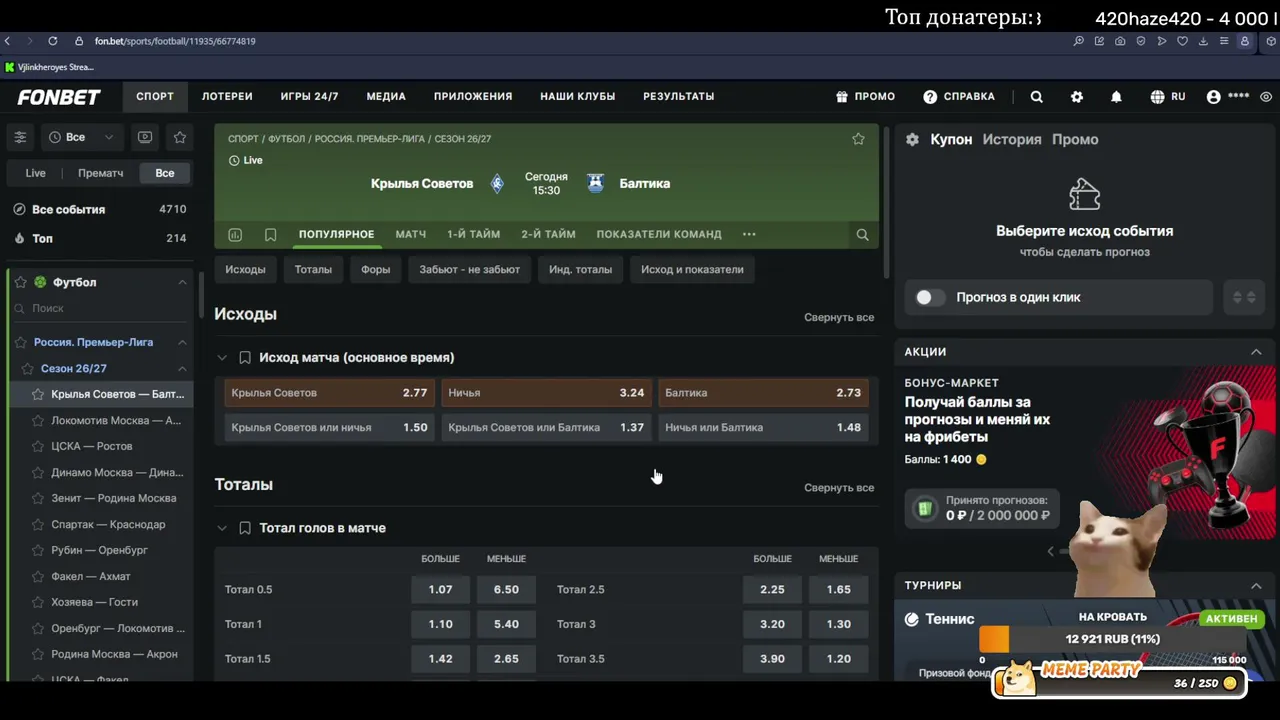Open the user account profile icon
Screen dimensions: 1280x720
tap(1213, 96)
